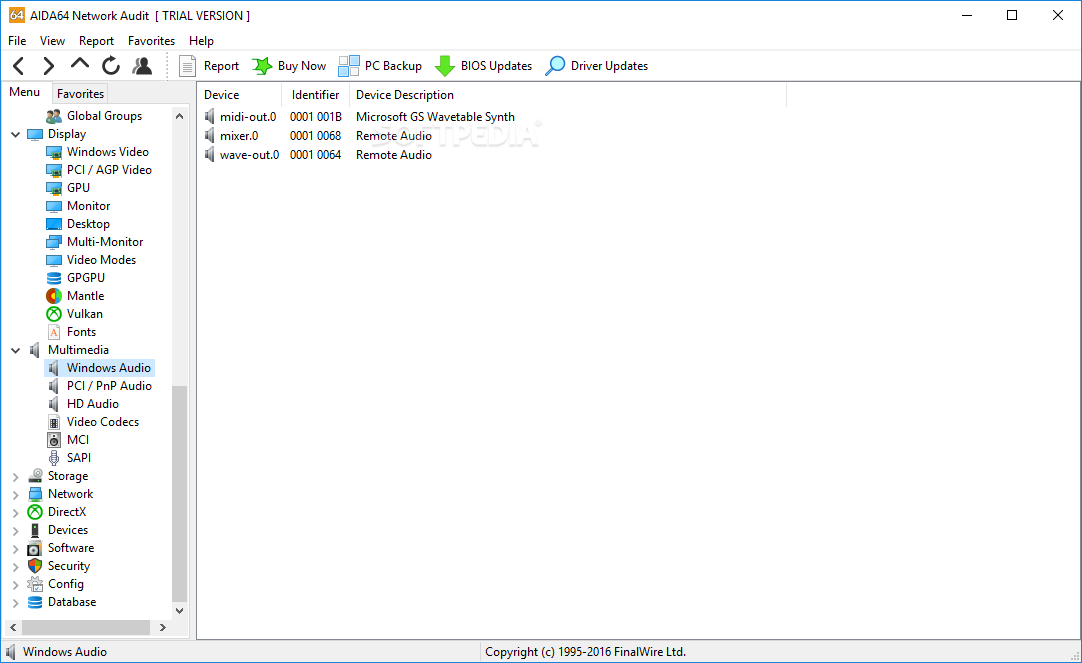Click Microsoft GS Wavetable Synth description
Screen dimensions: 1082x663
pyautogui.click(x=435, y=117)
